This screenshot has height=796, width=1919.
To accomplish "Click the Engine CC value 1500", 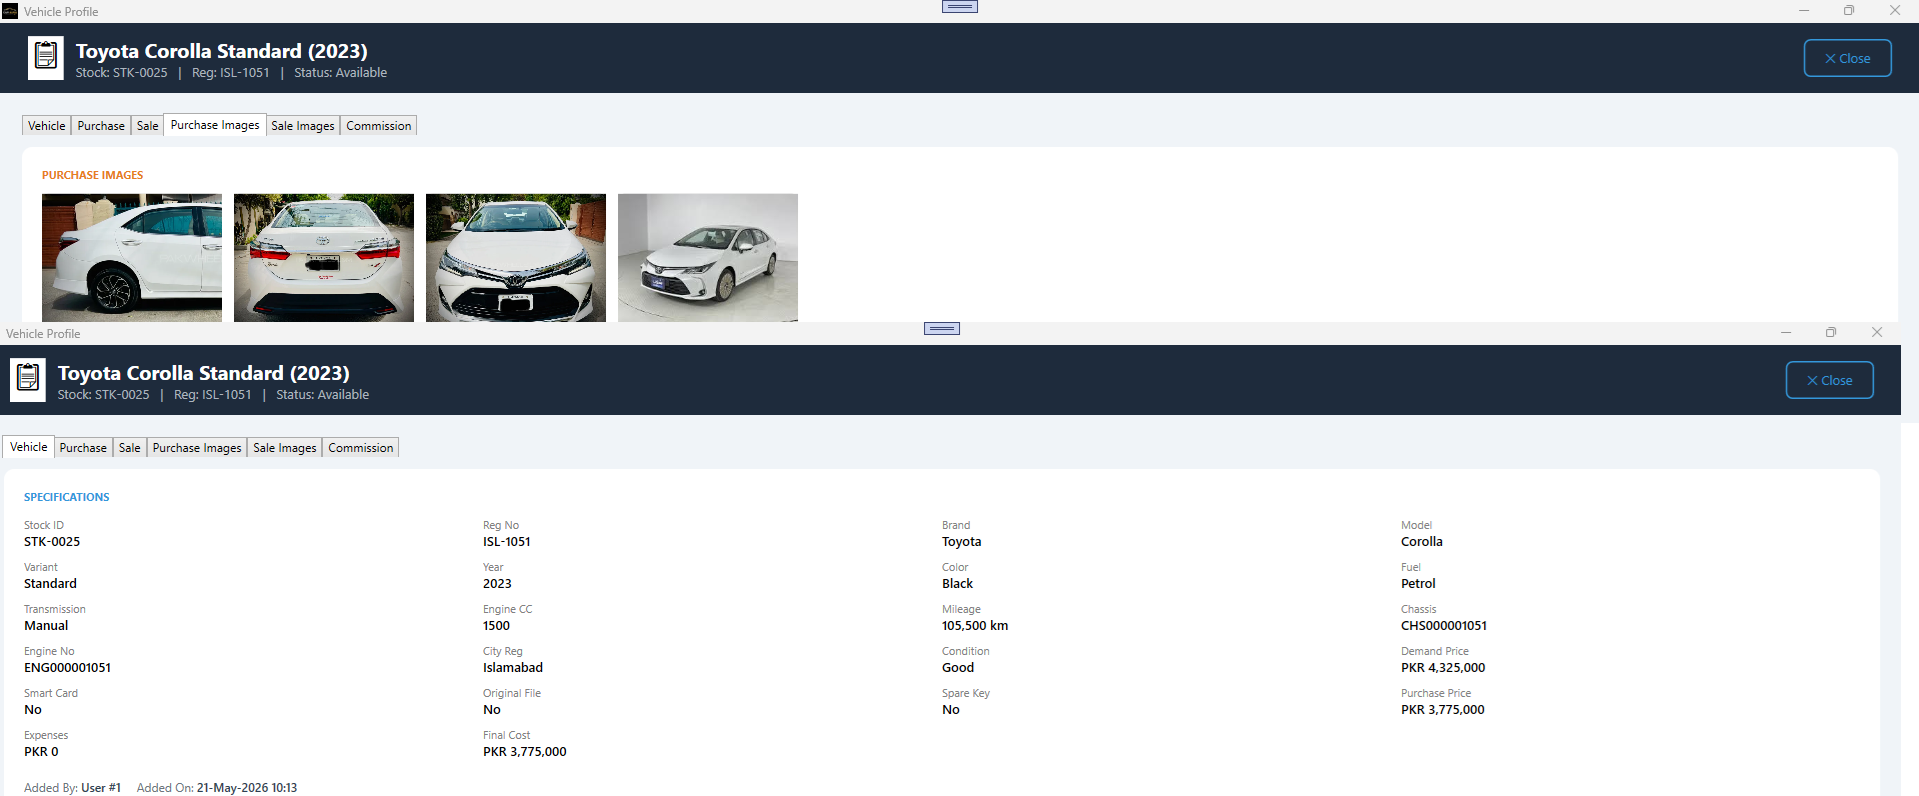I will click(496, 626).
